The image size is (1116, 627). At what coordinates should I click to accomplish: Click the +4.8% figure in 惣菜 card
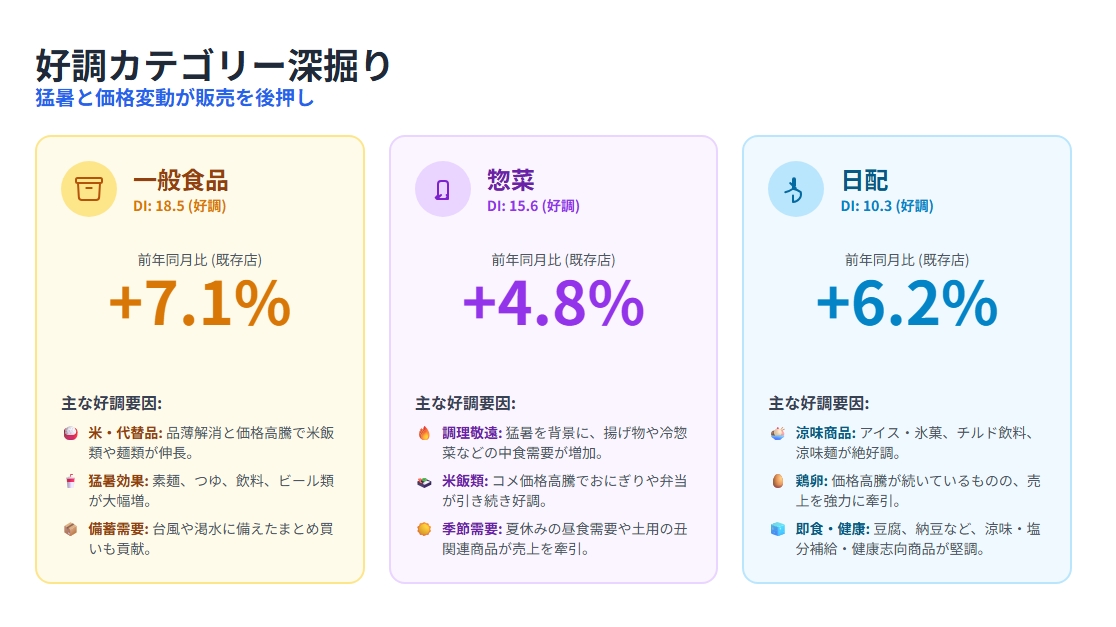point(554,303)
